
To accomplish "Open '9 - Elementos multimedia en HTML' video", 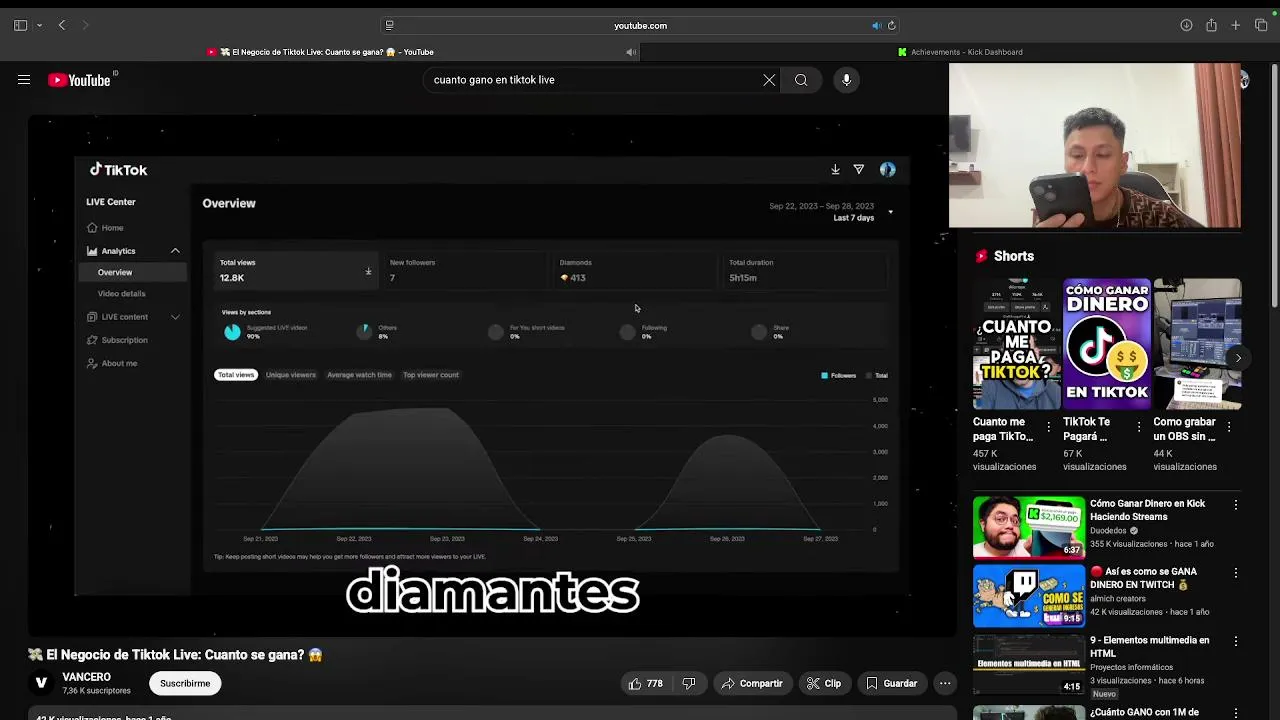I will [x=1028, y=664].
